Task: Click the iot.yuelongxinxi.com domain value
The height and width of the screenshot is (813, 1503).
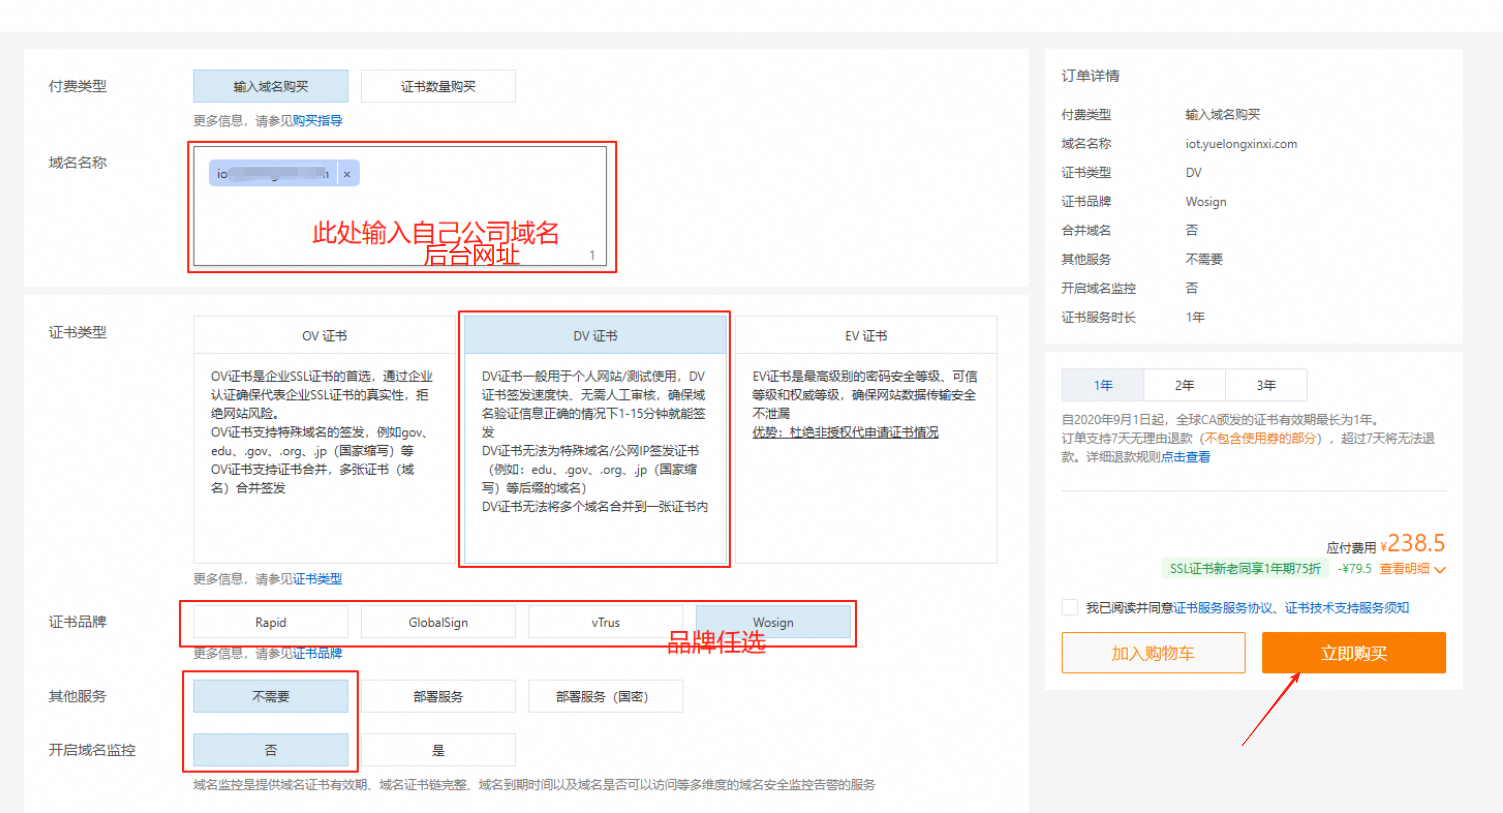Action: point(1241,144)
